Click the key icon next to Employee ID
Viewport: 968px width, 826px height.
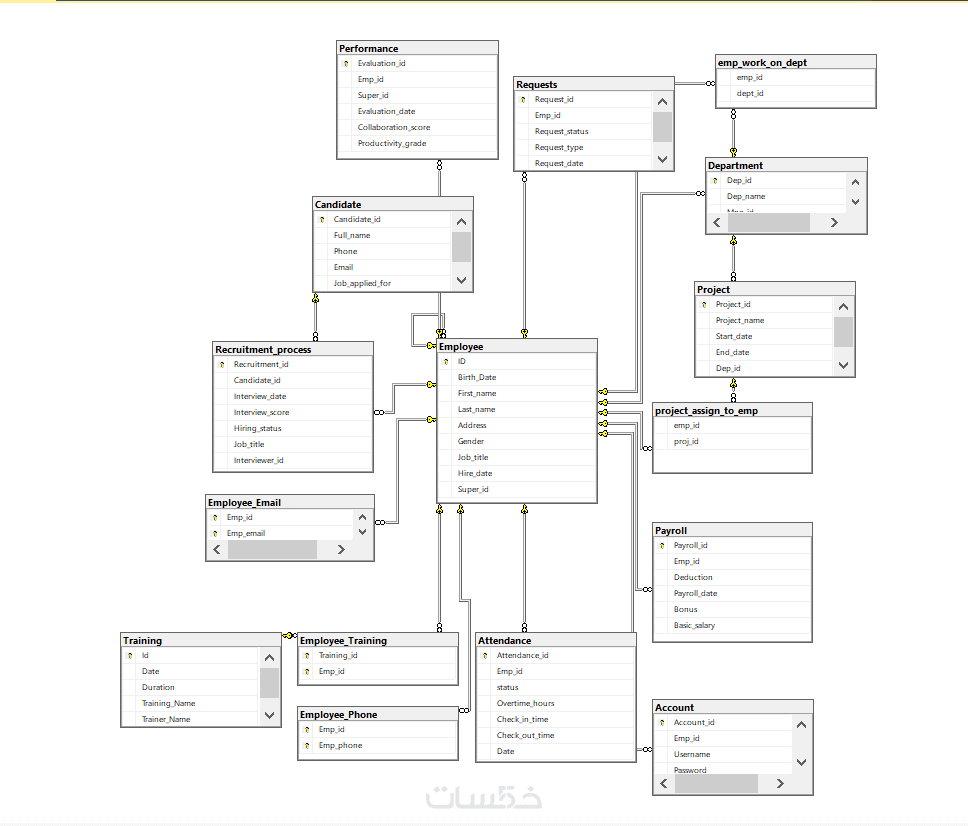click(x=446, y=362)
